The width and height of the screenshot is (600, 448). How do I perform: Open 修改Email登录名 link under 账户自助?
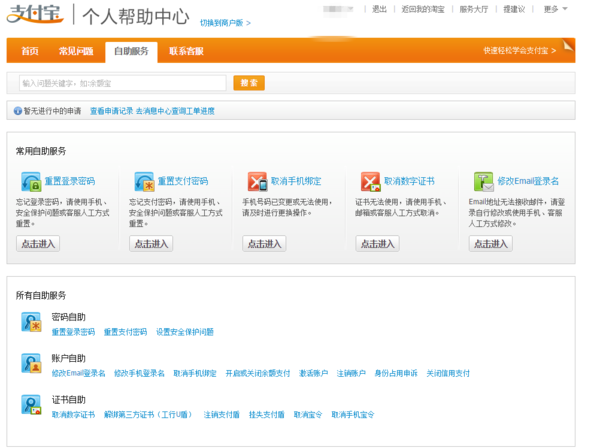pyautogui.click(x=78, y=373)
